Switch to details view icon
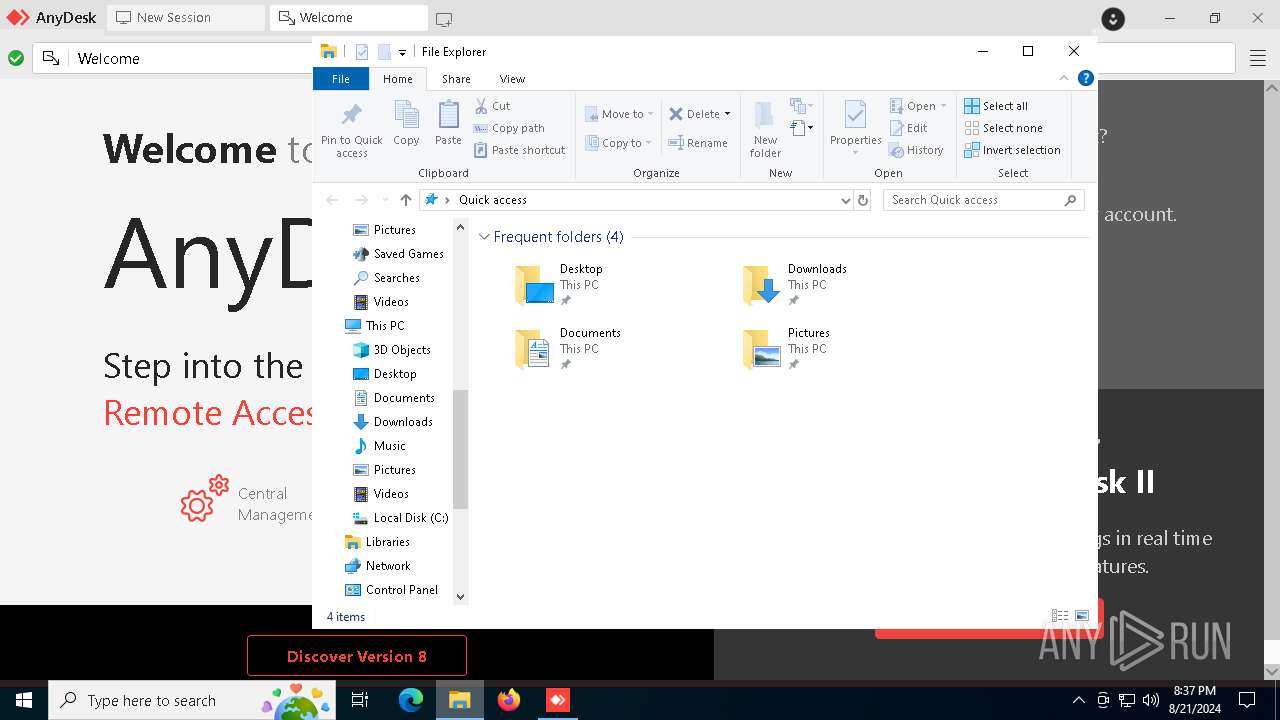1280x720 pixels. point(1060,616)
